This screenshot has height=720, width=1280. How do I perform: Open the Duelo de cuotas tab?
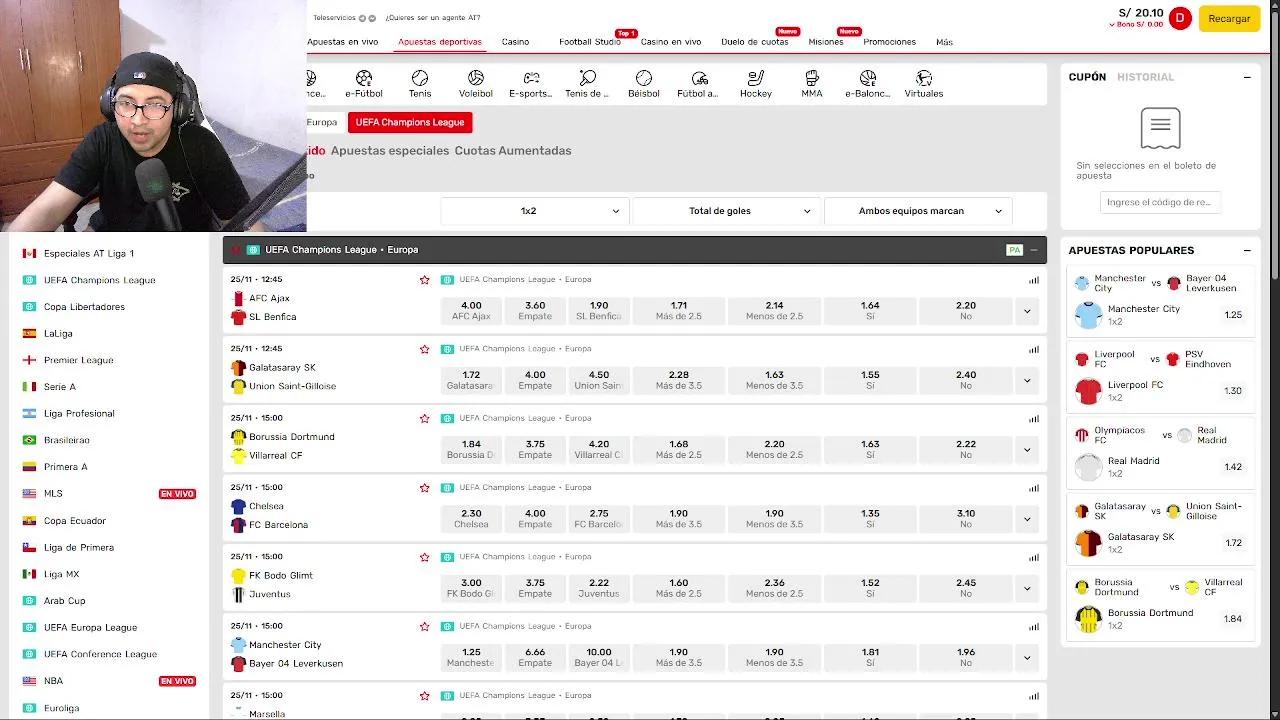755,42
